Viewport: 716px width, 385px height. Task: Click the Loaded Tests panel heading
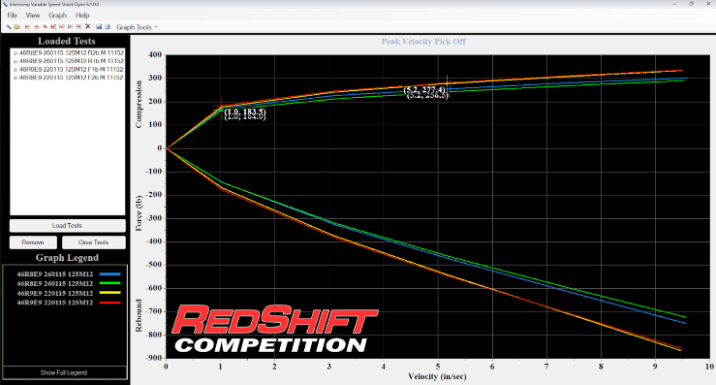pyautogui.click(x=67, y=41)
